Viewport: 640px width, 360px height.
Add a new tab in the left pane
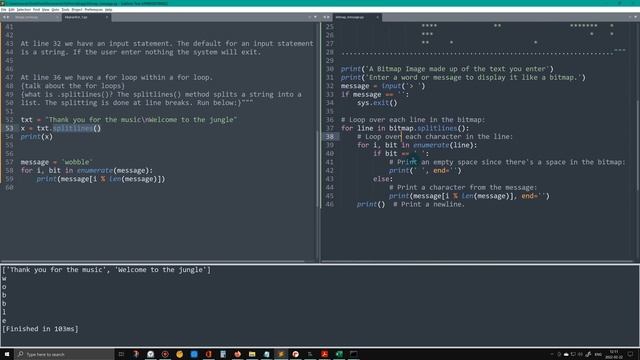pos(309,17)
